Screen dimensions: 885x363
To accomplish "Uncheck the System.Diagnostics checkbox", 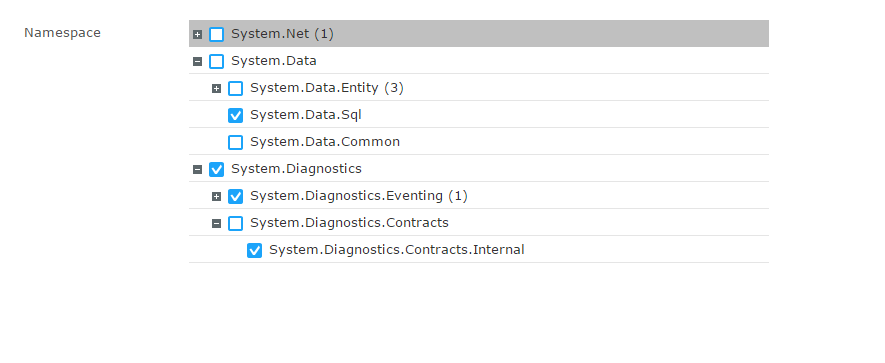I will tap(216, 169).
